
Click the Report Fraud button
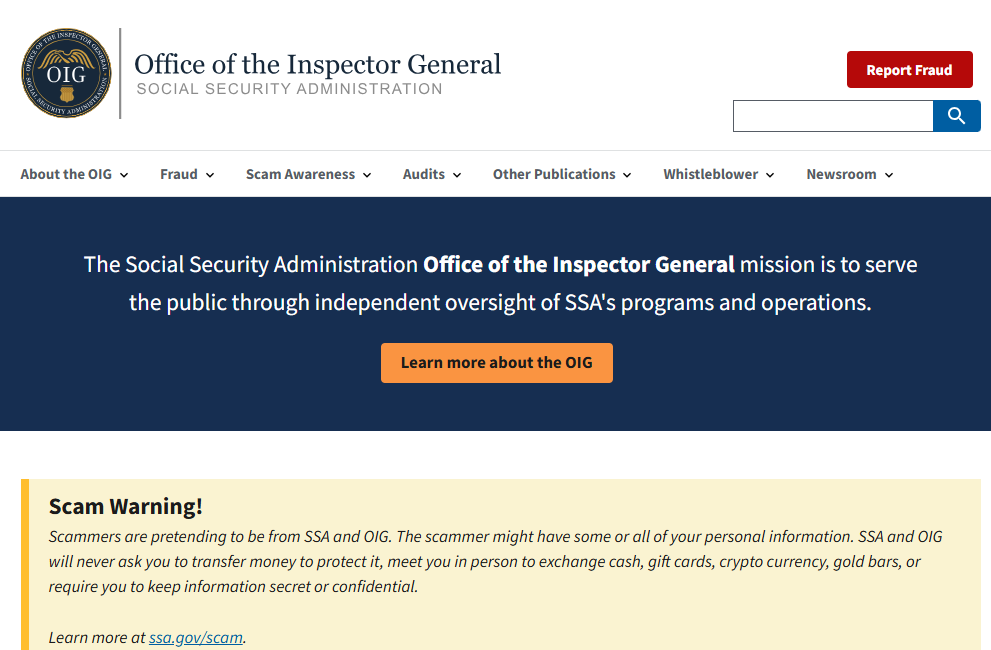point(909,69)
